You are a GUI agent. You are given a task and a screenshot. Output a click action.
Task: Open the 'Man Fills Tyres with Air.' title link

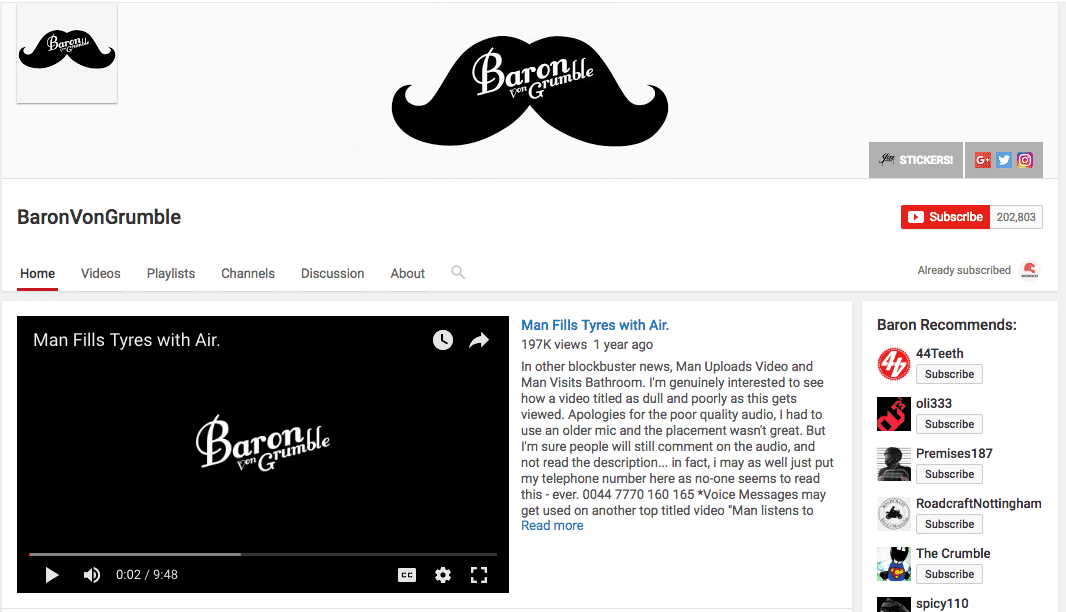[595, 325]
